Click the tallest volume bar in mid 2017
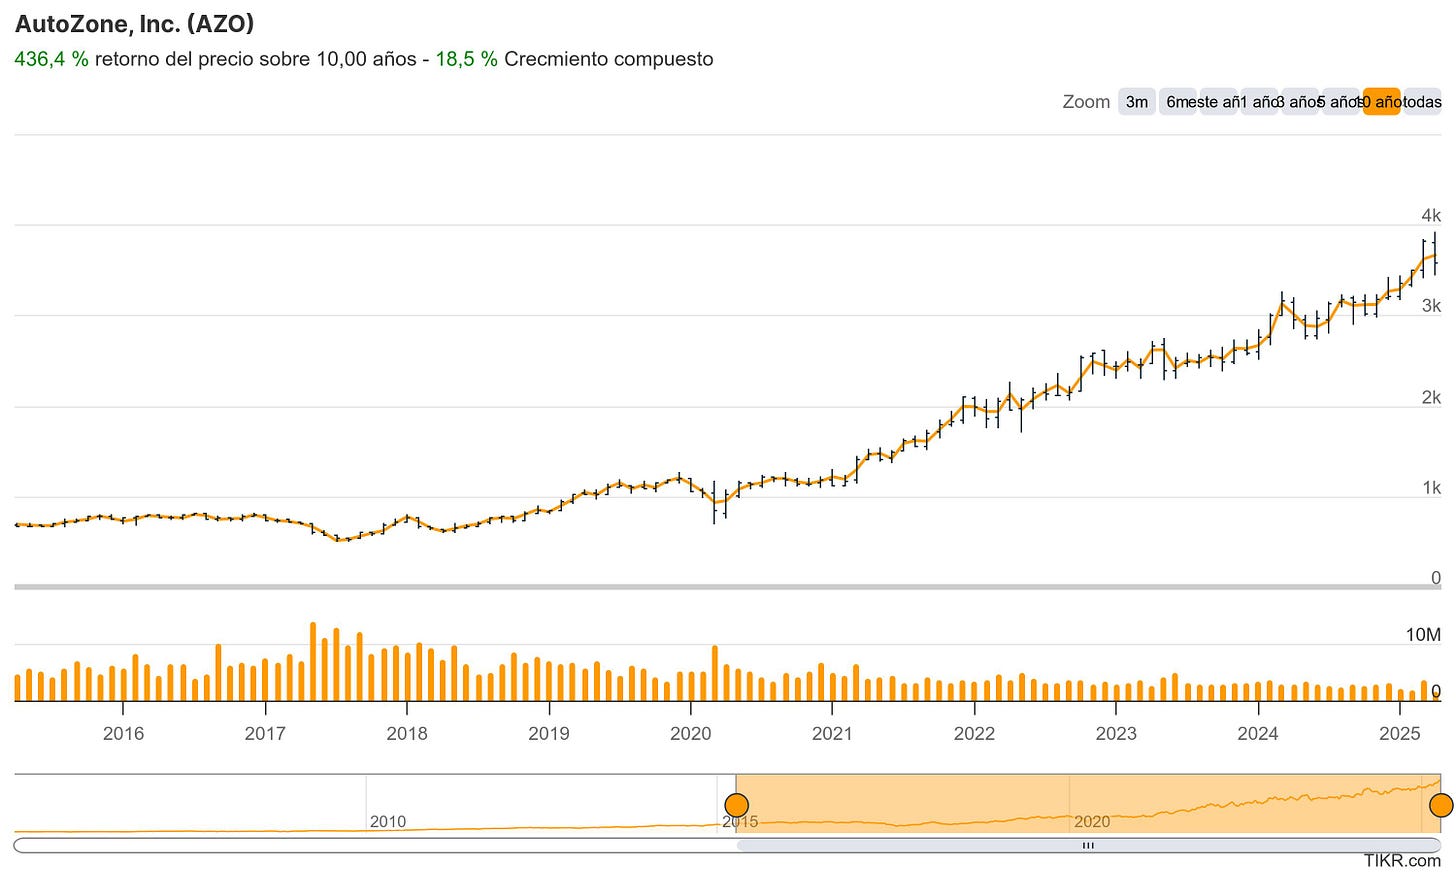Viewport: 1456px width, 874px height. (x=313, y=662)
